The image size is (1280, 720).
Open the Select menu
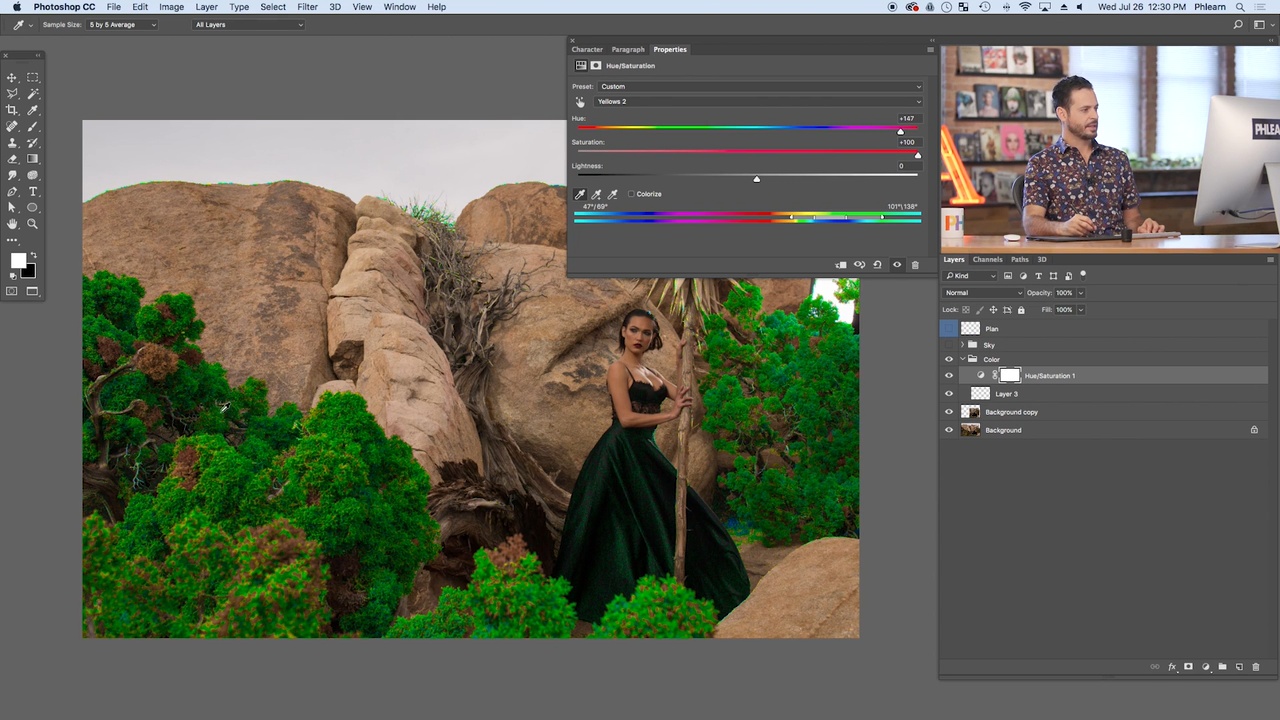[x=273, y=7]
